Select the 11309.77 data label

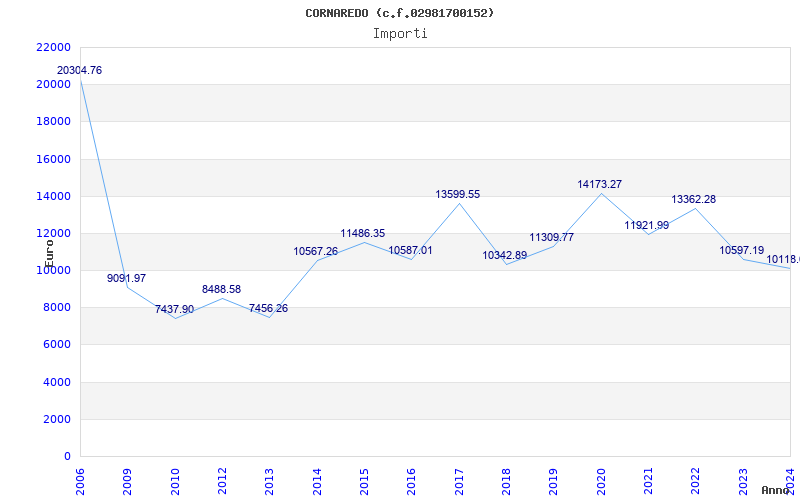point(552,237)
